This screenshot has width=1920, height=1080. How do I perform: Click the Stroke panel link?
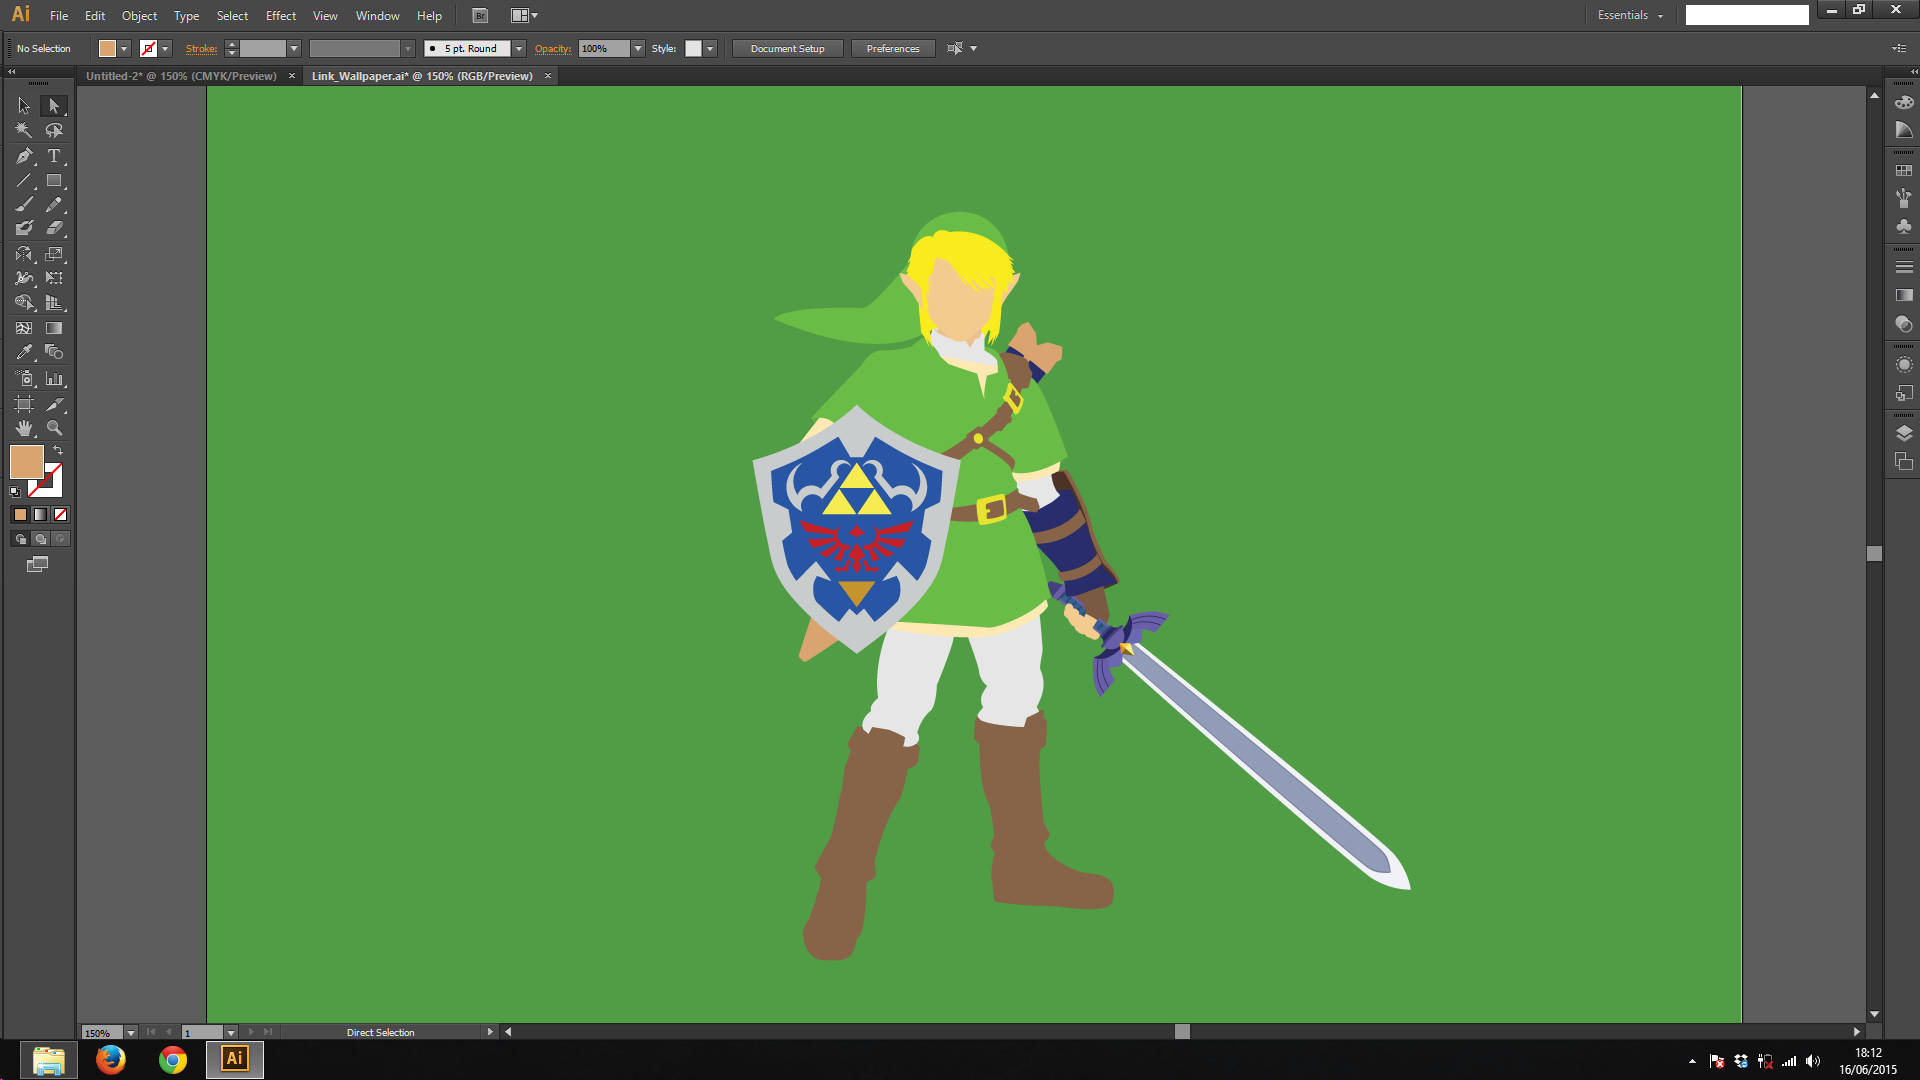click(201, 49)
